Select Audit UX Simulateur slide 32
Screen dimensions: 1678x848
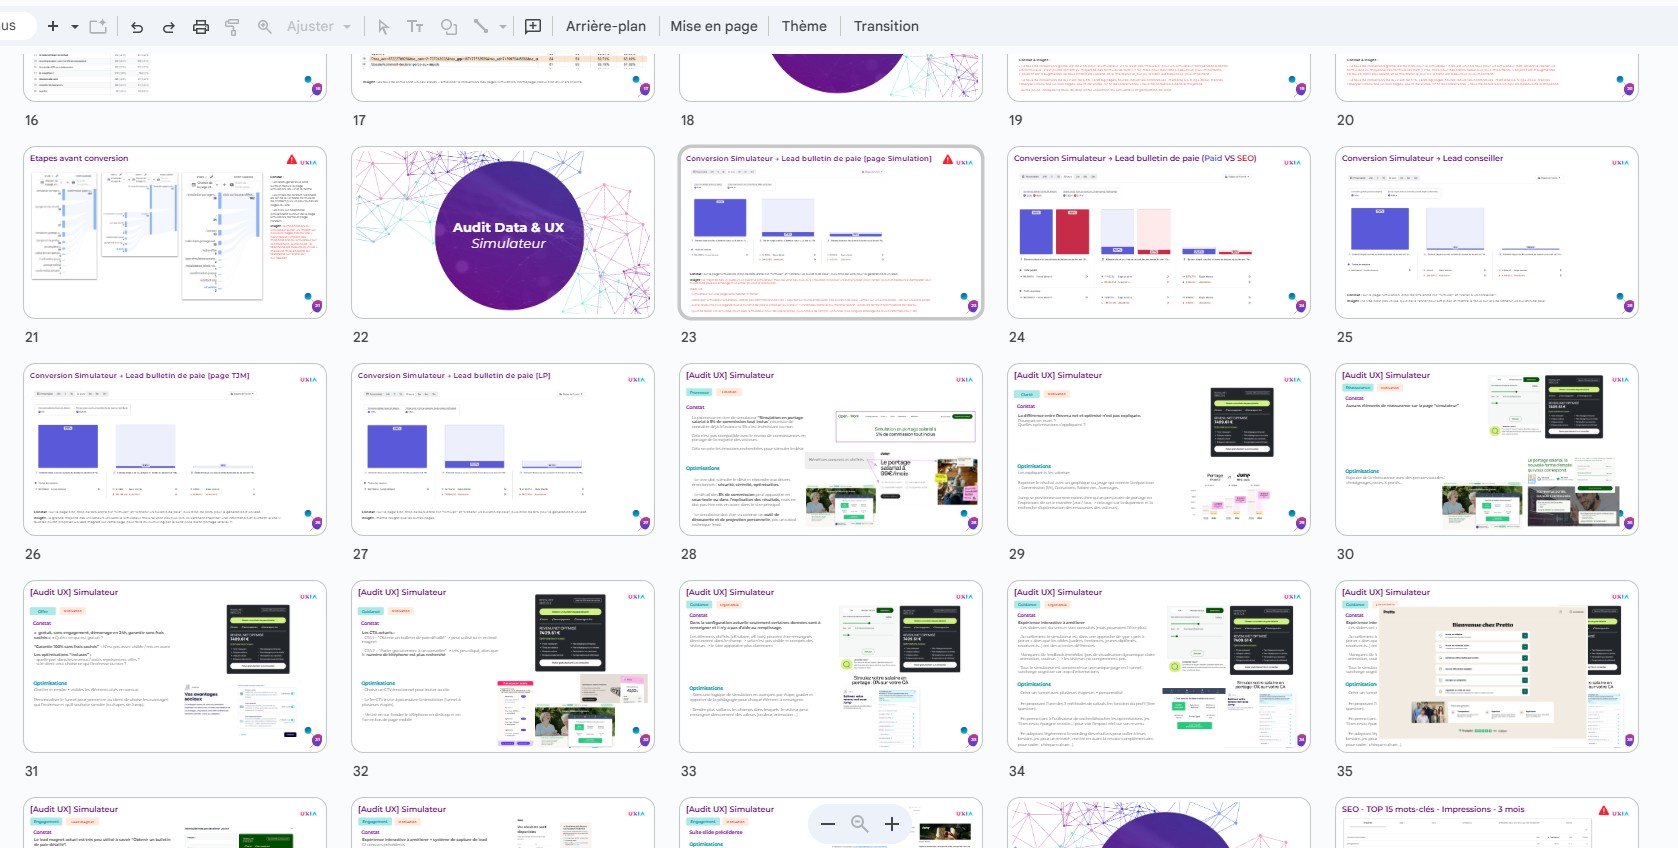click(503, 667)
